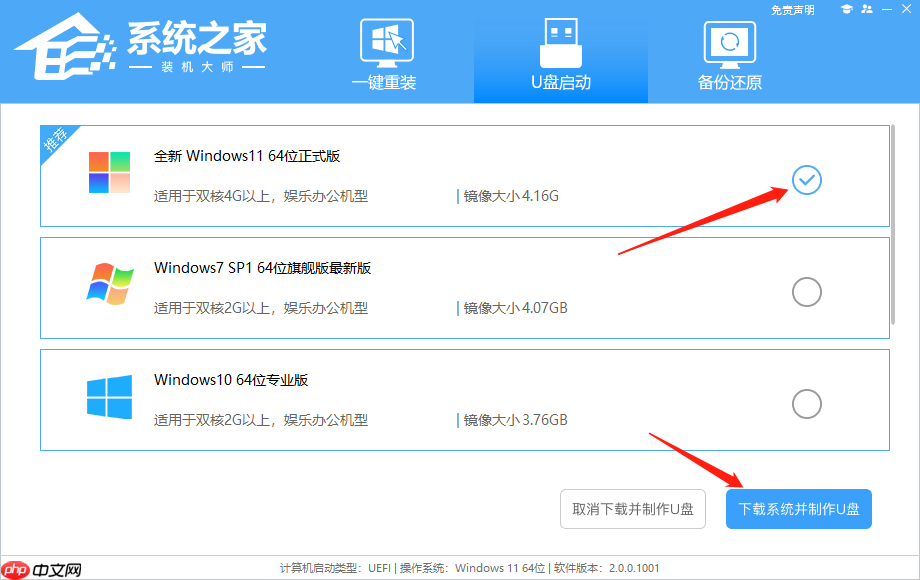
Task: Click the Windows 11 colorful logo
Action: pos(109,172)
